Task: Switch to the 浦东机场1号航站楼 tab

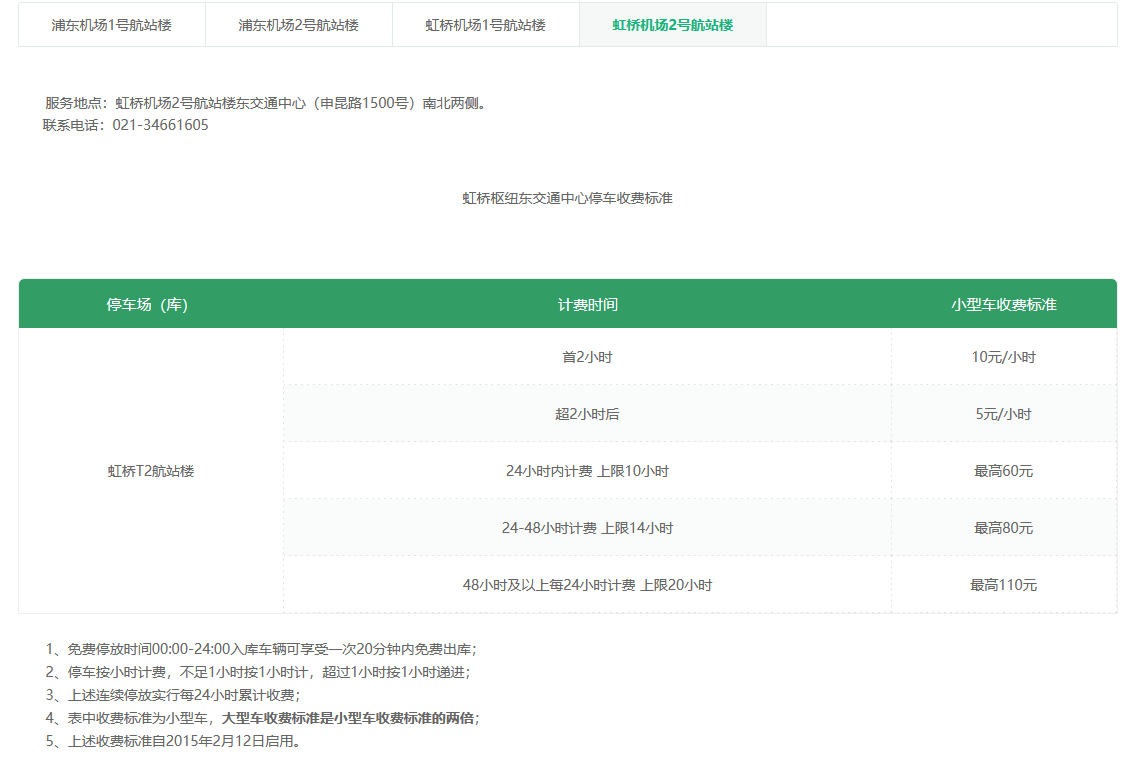Action: (112, 25)
